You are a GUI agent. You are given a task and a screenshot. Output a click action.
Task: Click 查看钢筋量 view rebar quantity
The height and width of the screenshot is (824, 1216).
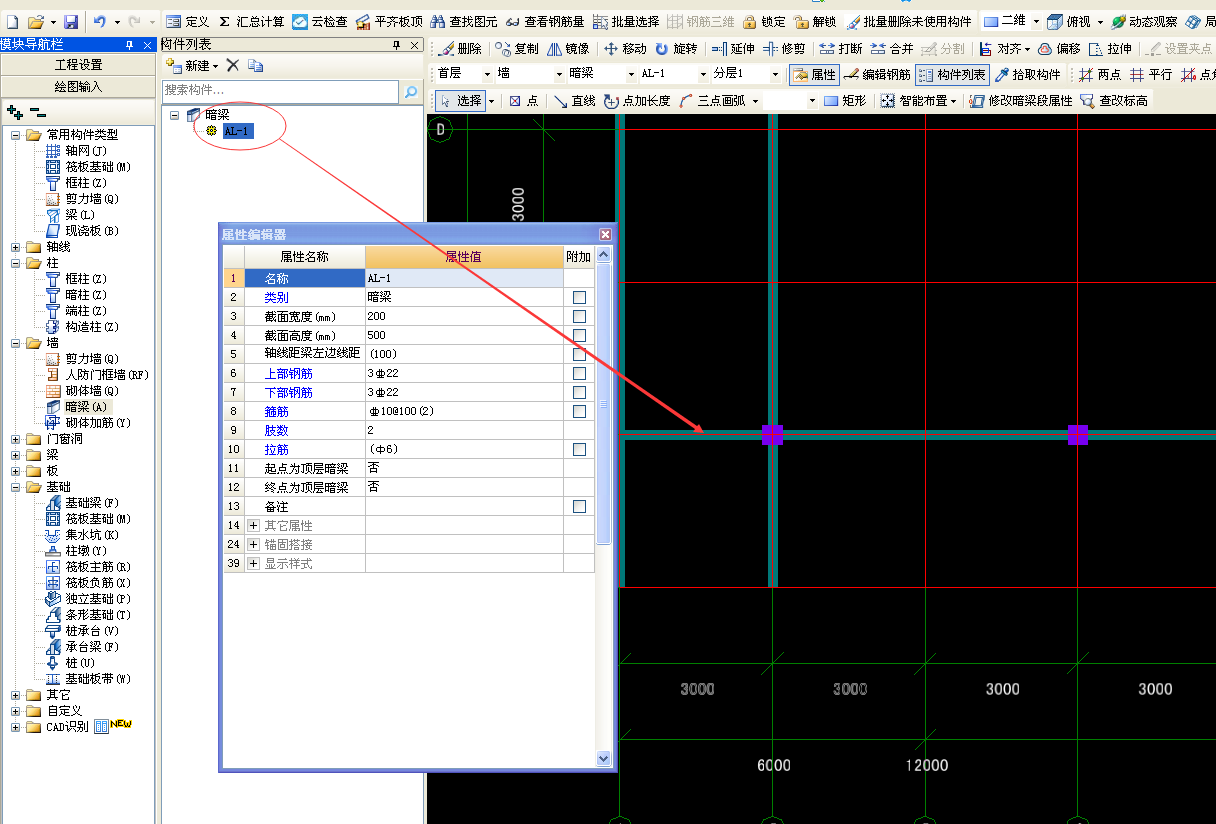click(545, 21)
